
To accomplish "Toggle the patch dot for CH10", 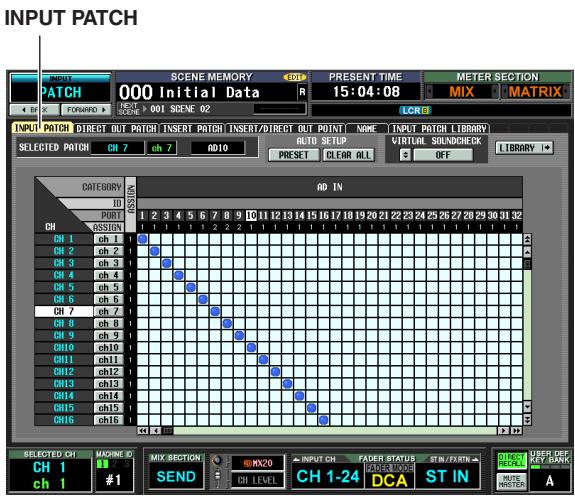I will pyautogui.click(x=251, y=348).
